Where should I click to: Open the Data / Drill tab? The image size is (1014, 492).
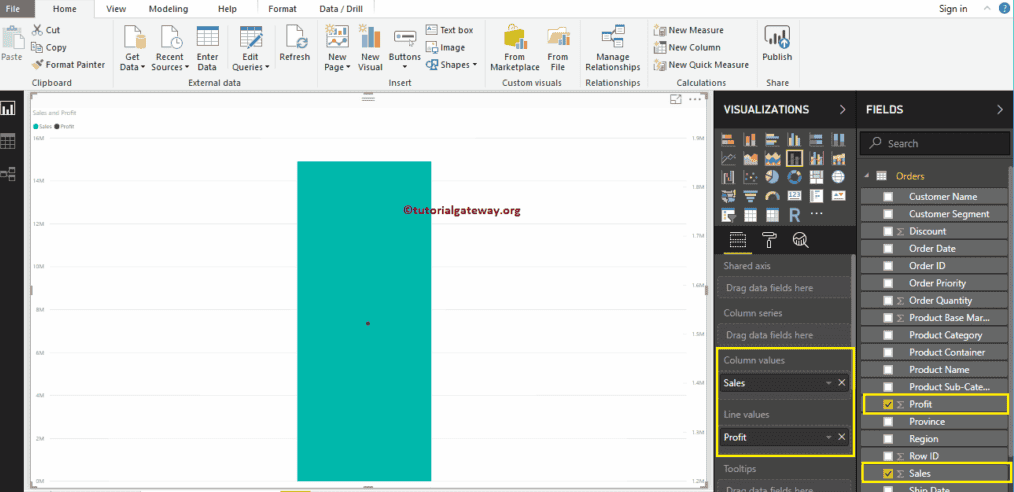(341, 9)
